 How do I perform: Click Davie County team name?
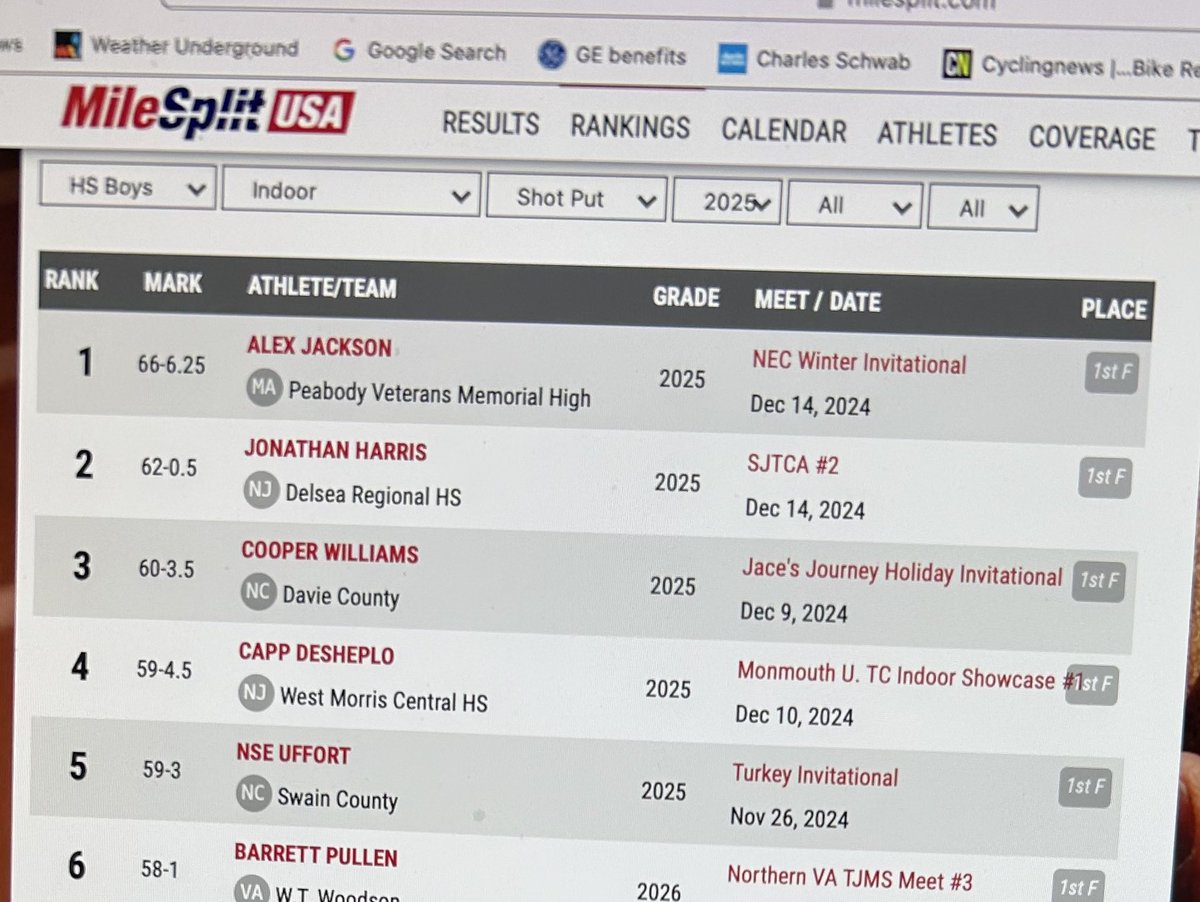coord(340,597)
